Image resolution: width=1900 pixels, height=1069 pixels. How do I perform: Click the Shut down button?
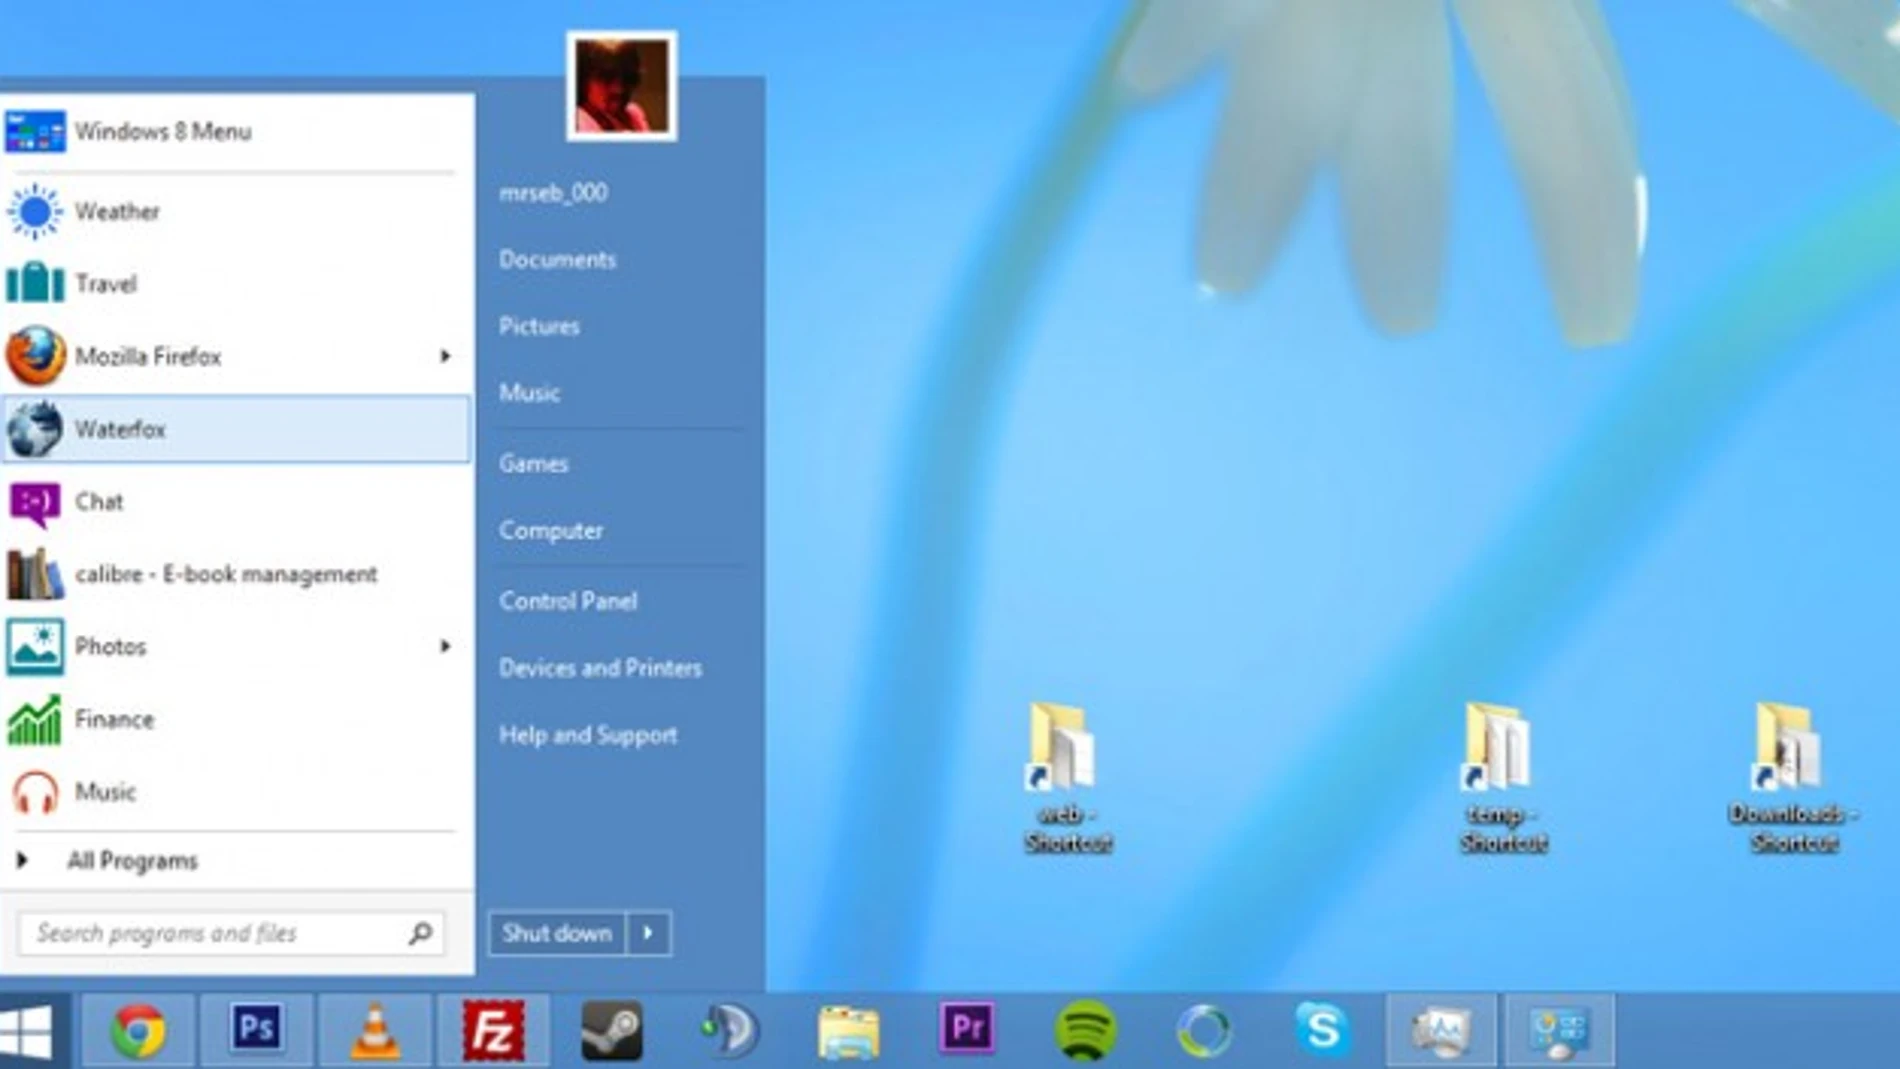[x=556, y=933]
